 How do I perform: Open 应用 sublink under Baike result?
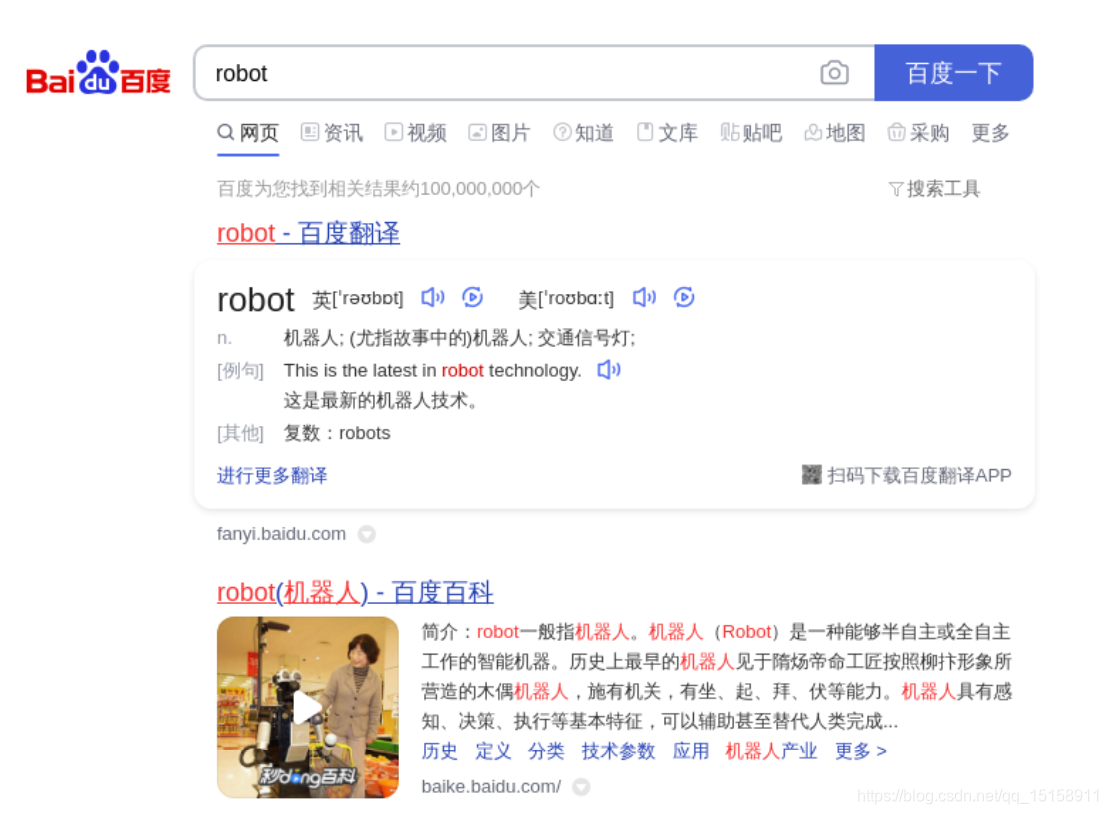coord(691,751)
